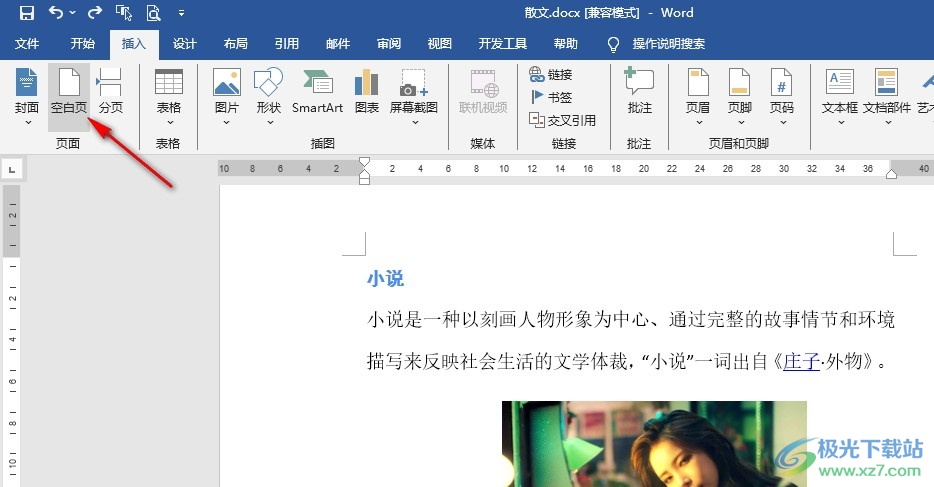
Task: Switch to the 审阅 tab
Action: click(x=388, y=43)
